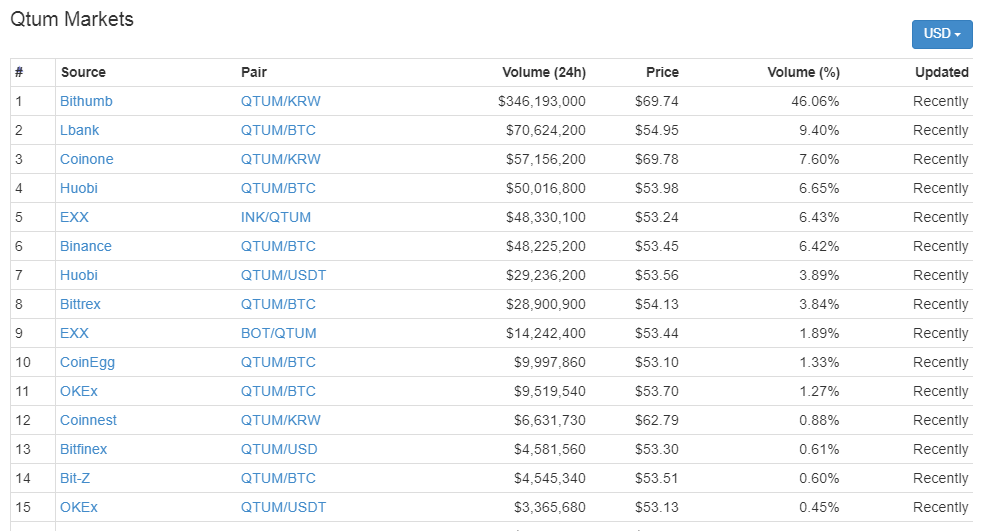Image resolution: width=982 pixels, height=531 pixels.
Task: Select the $48,330,100 volume value
Action: point(545,217)
